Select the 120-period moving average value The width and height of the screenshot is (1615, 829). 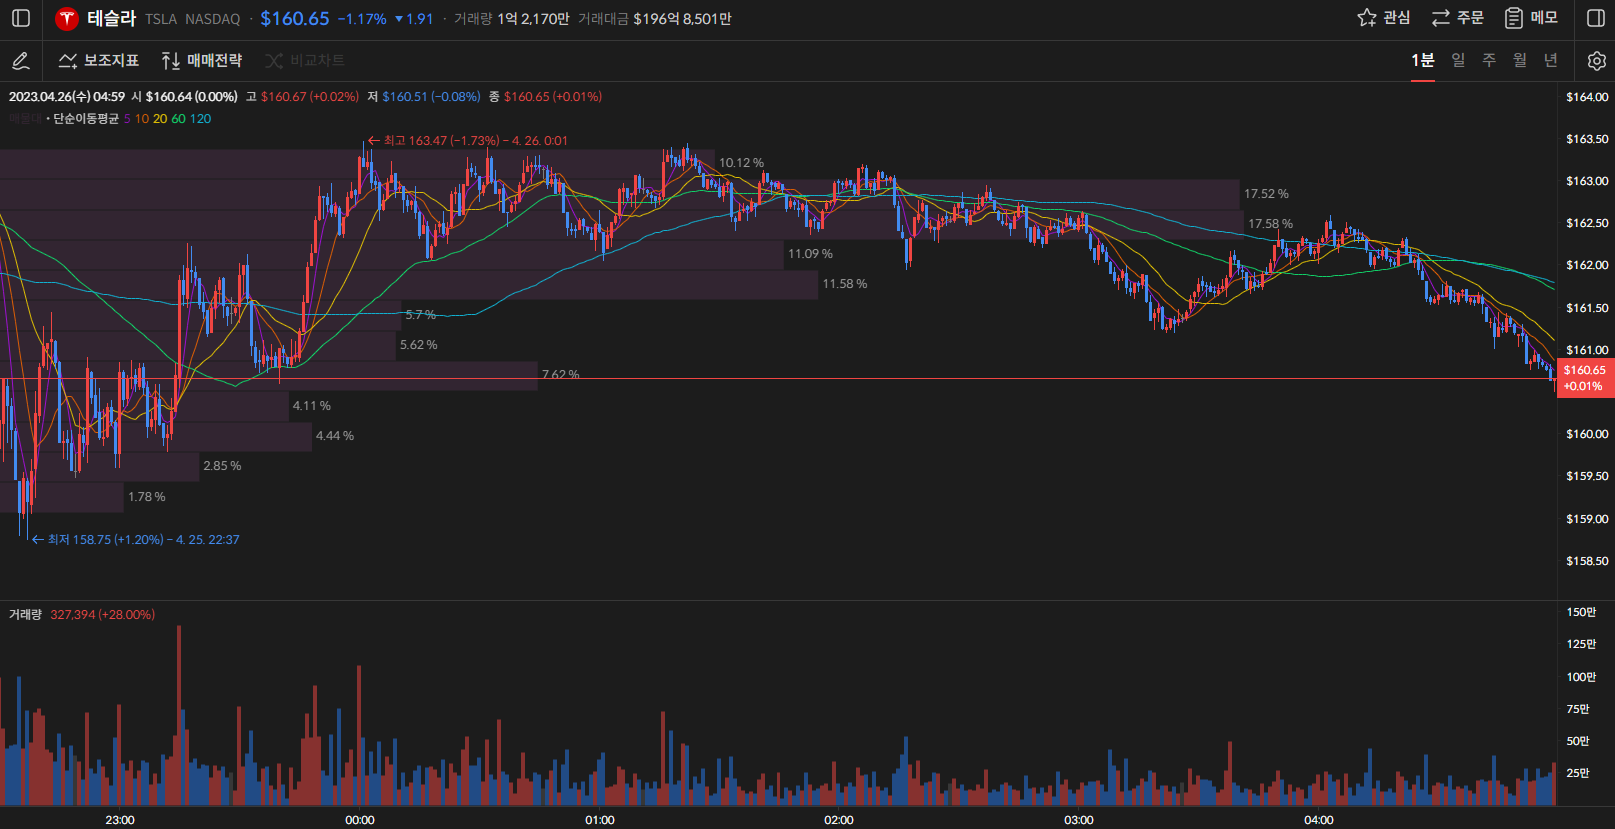click(x=200, y=119)
